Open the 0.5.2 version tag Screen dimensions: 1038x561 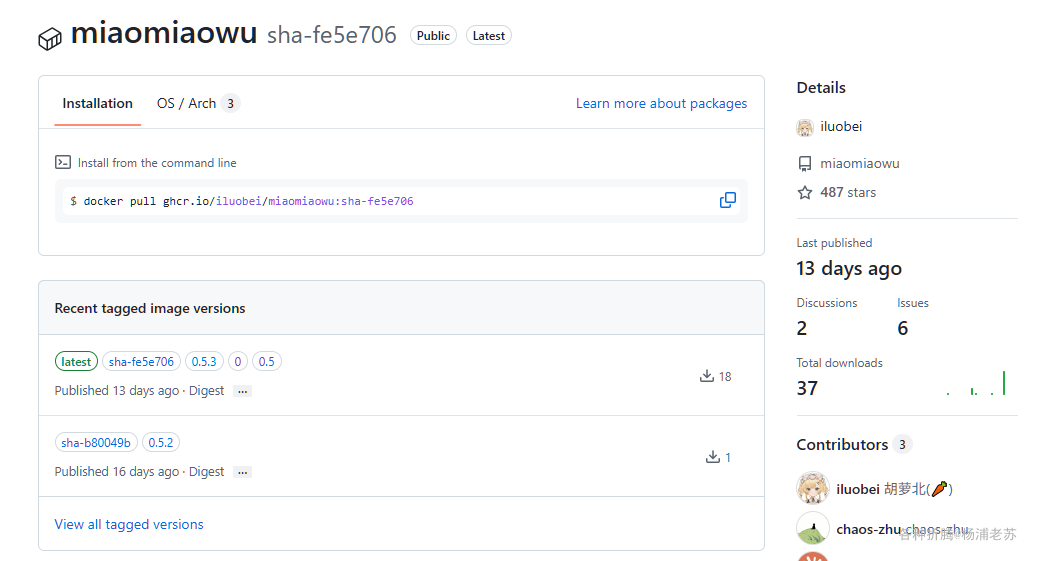161,442
